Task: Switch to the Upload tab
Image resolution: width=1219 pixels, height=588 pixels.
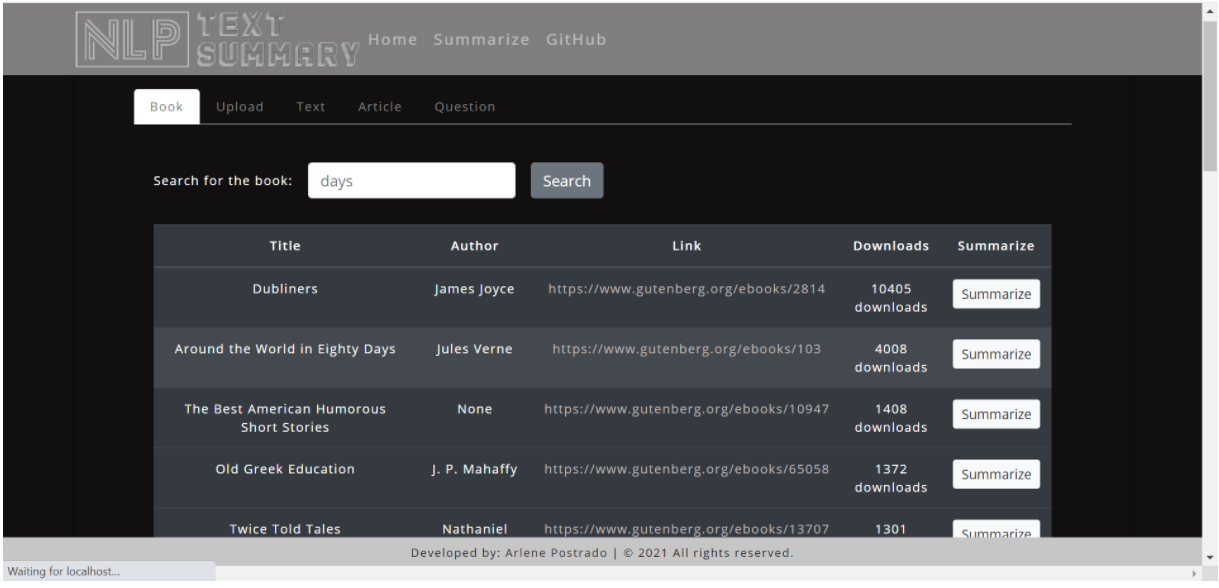Action: click(240, 106)
